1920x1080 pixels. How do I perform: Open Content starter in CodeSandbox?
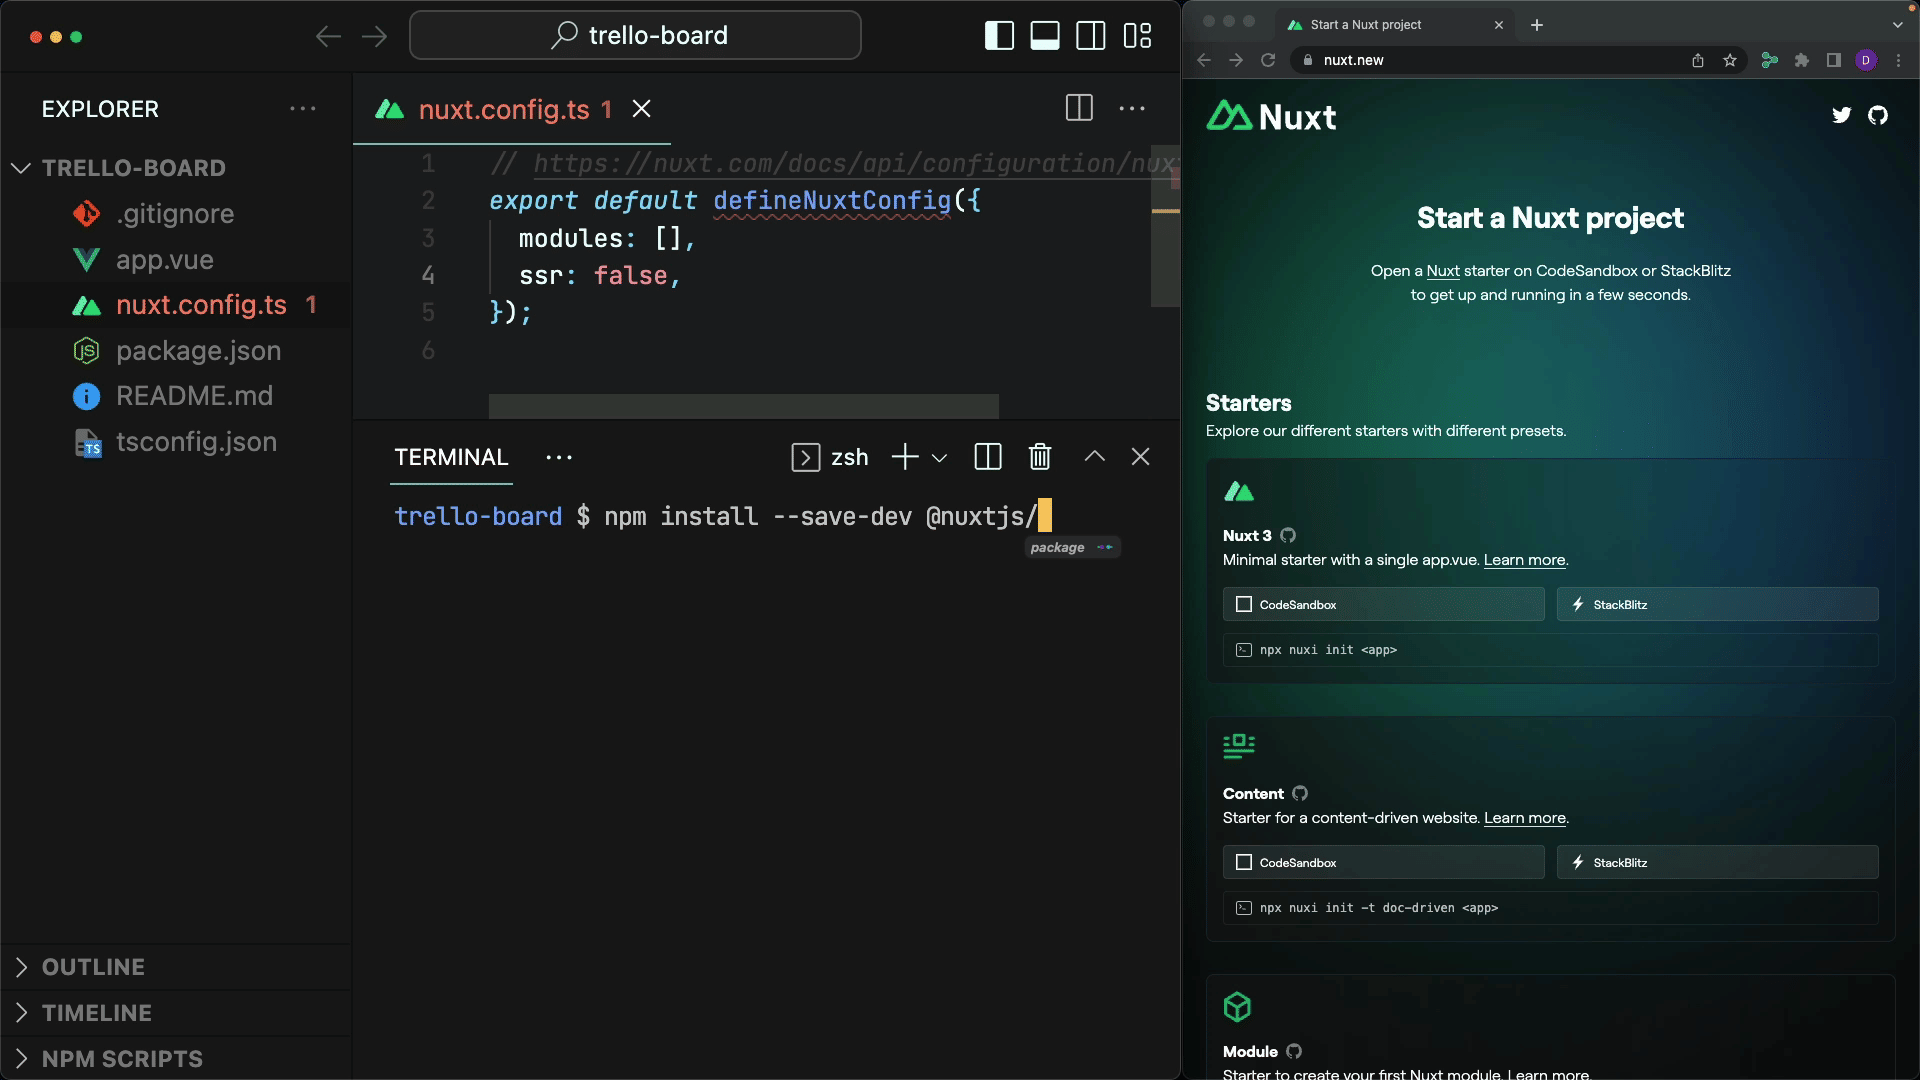point(1383,862)
